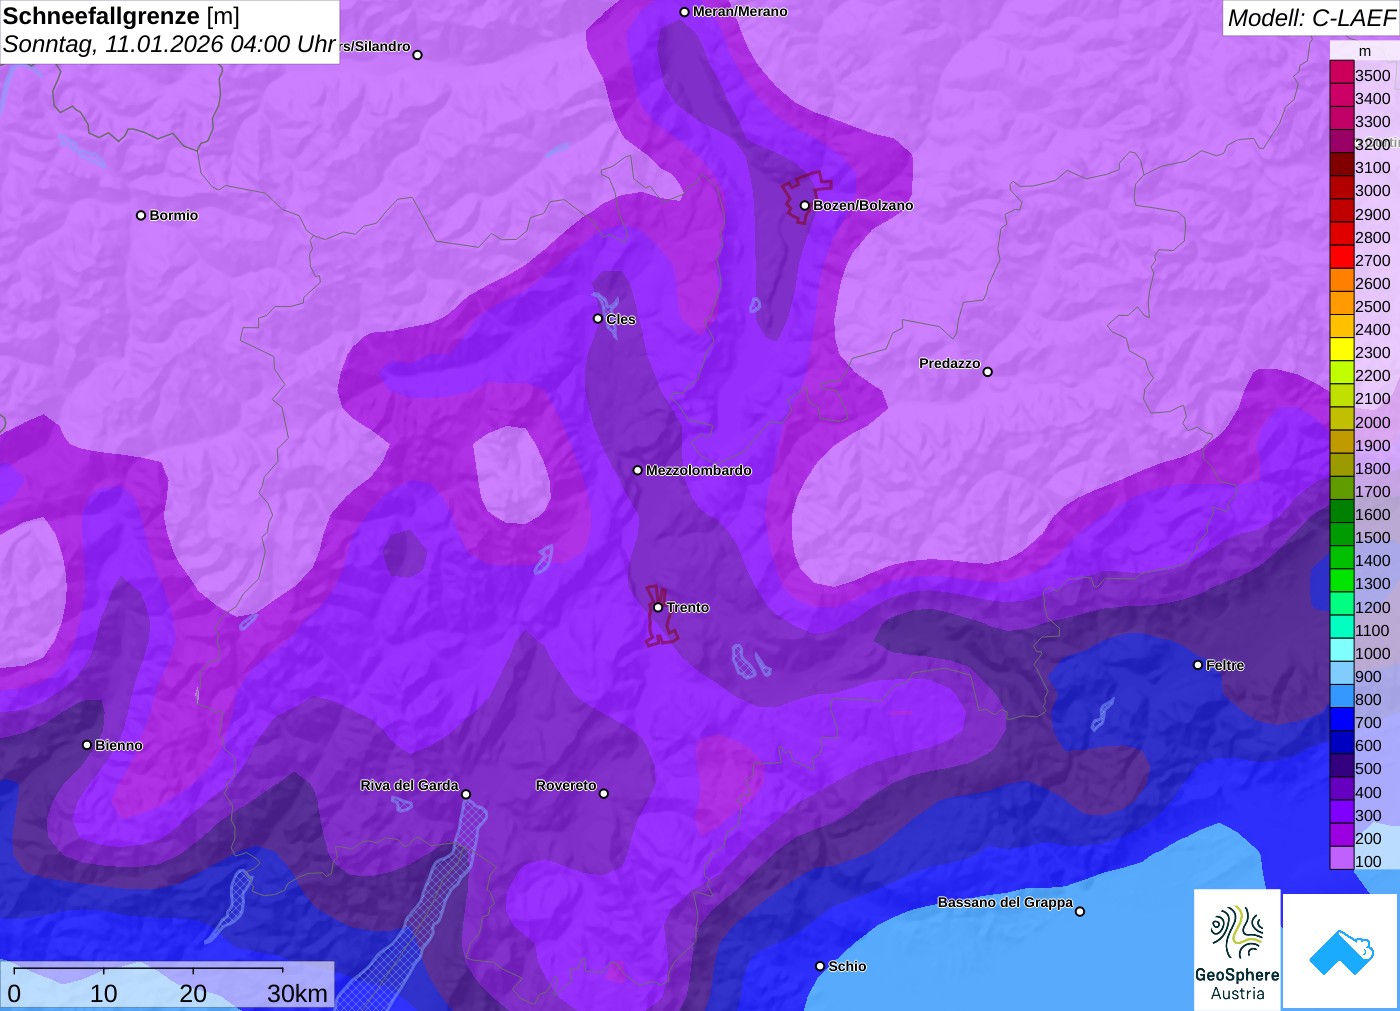The width and height of the screenshot is (1400, 1011).
Task: Click the Feltre location marker
Action: (1198, 665)
